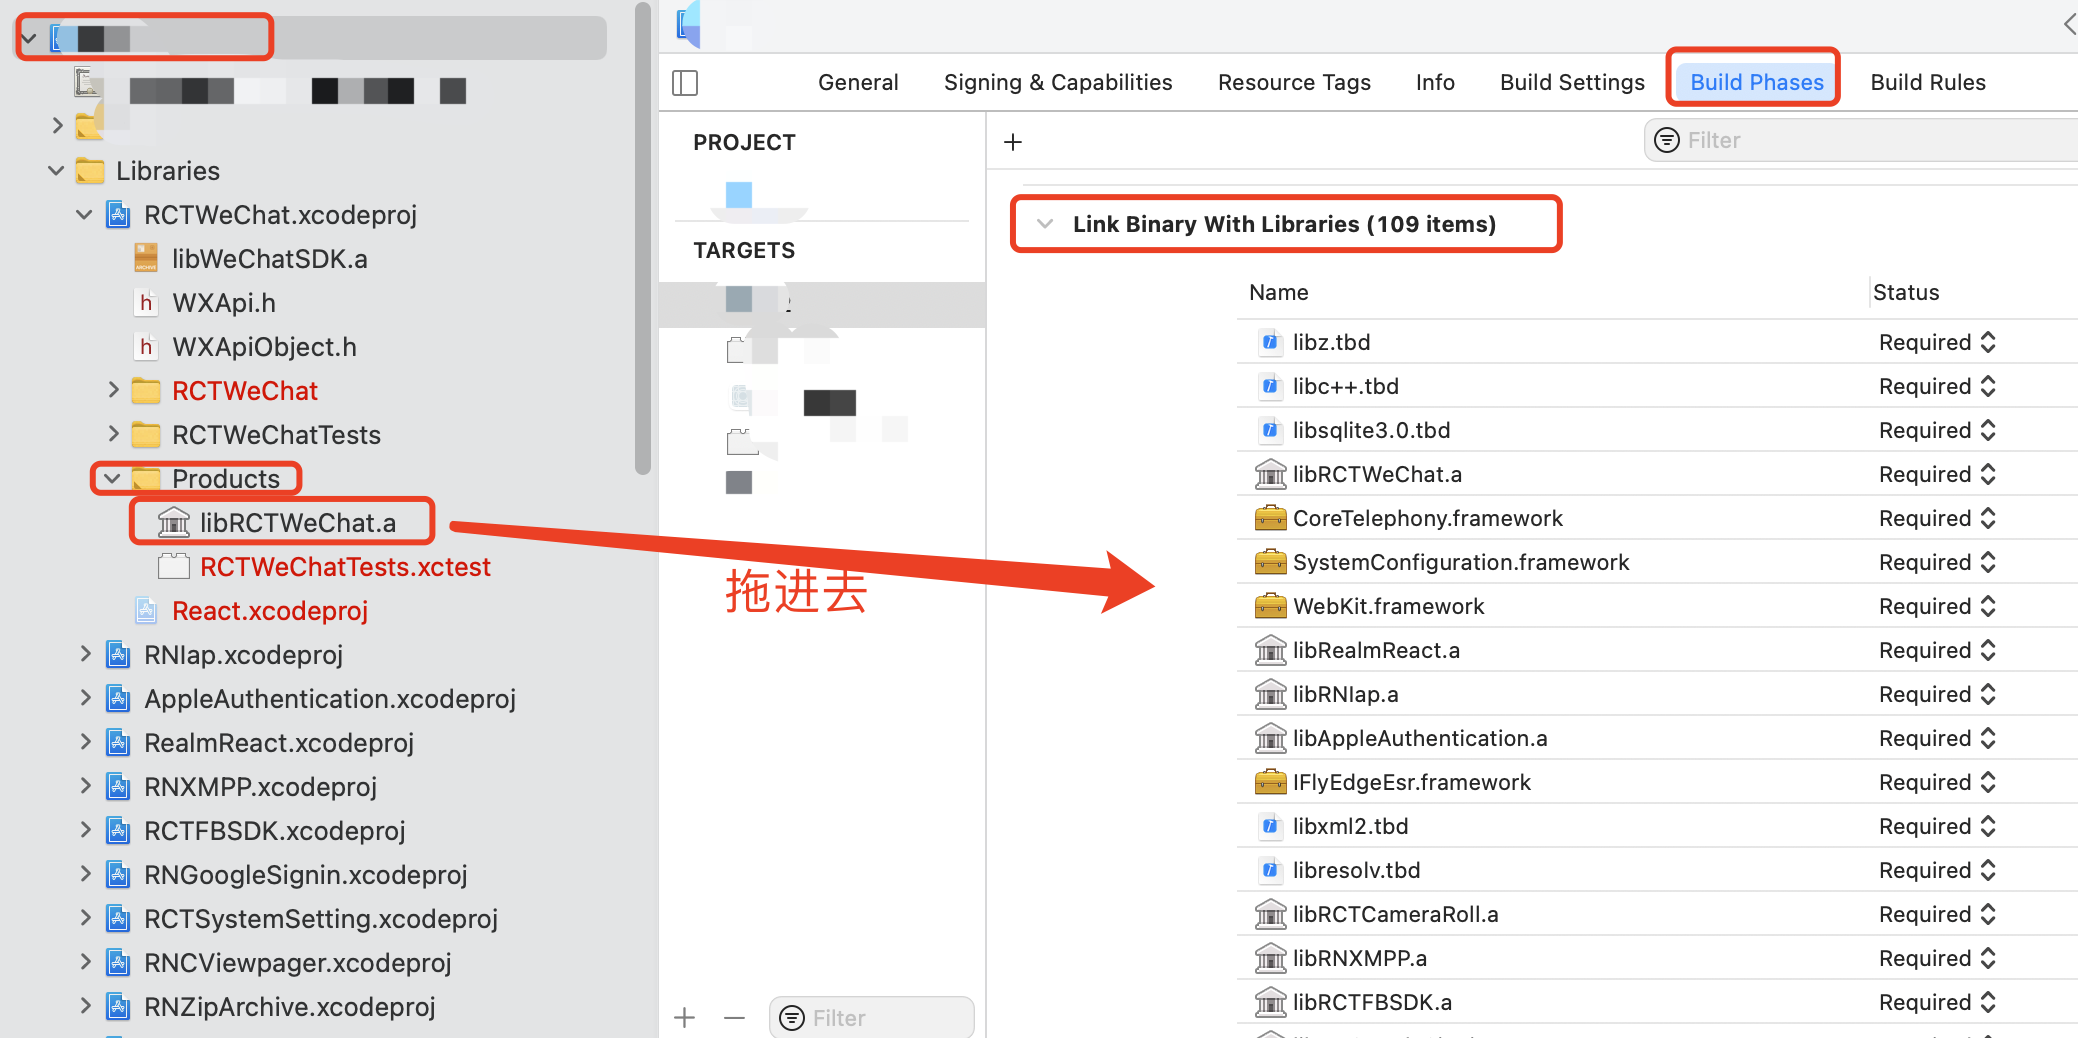Click the RCTFBSDK.xcodeproj project icon
Screen dimensions: 2078x1038
118,831
